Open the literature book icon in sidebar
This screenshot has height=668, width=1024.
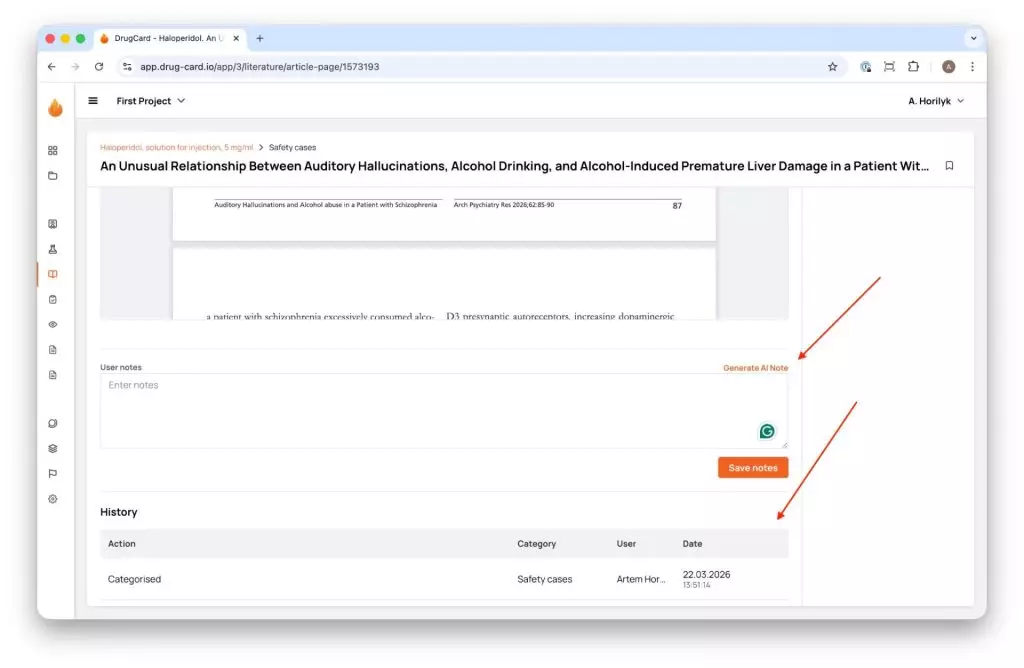[53, 274]
